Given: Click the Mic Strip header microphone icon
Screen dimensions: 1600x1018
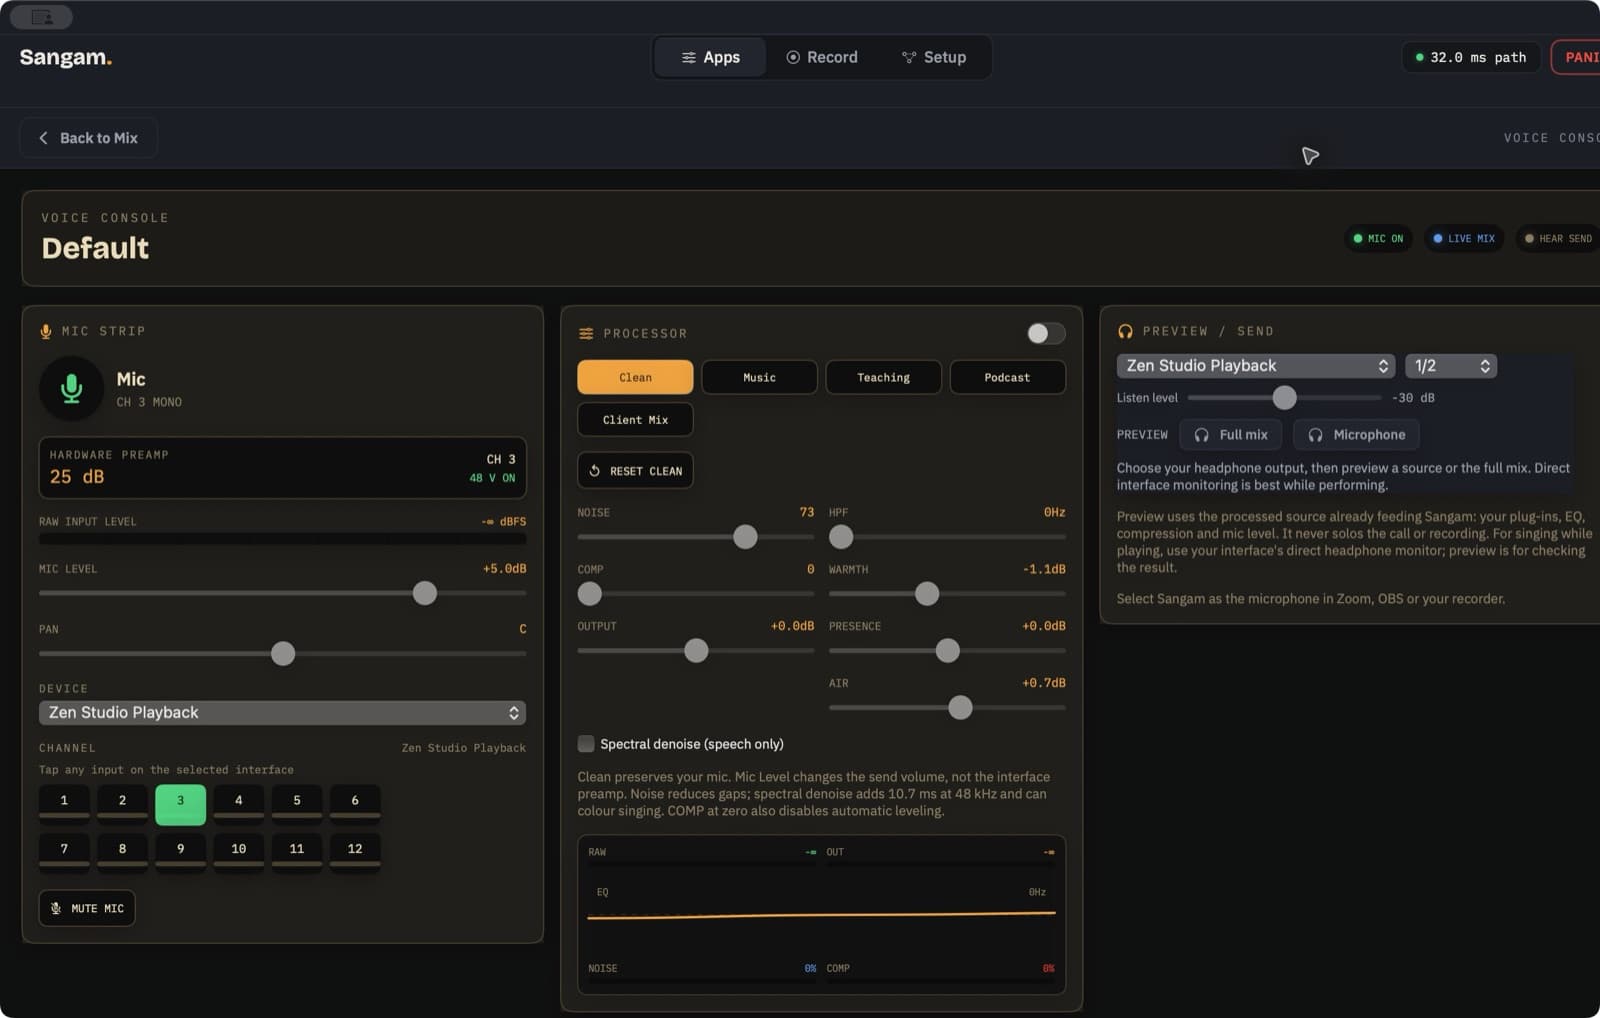Looking at the screenshot, I should tap(46, 331).
